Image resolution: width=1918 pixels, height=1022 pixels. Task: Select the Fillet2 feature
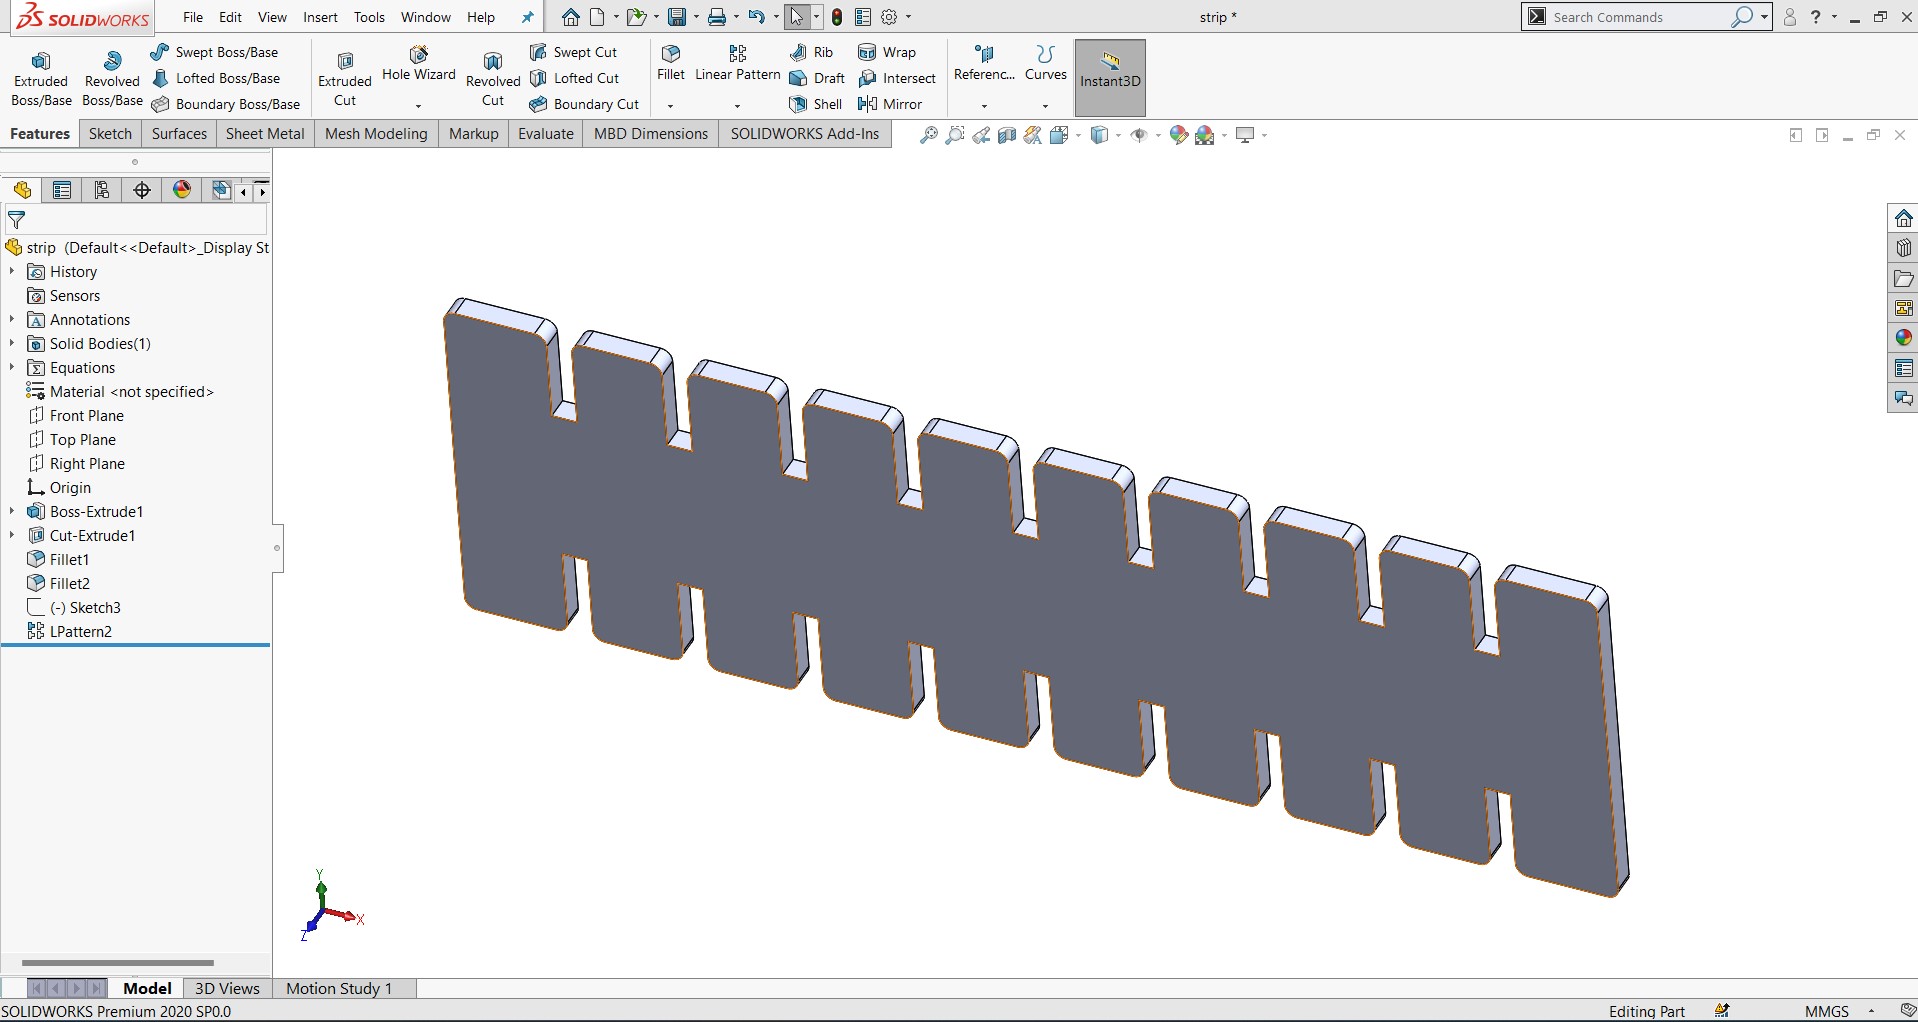[x=59, y=583]
